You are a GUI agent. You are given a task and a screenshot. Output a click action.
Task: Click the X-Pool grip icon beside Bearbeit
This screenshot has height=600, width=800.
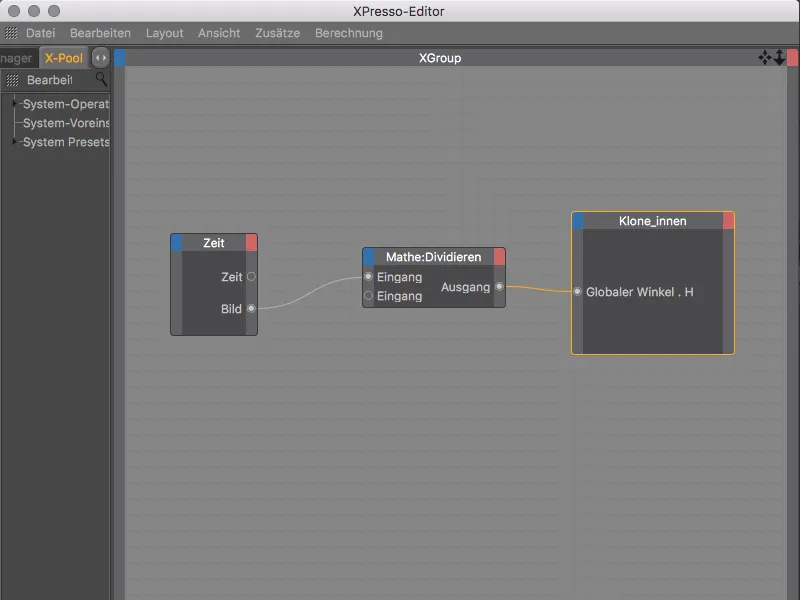[12, 80]
